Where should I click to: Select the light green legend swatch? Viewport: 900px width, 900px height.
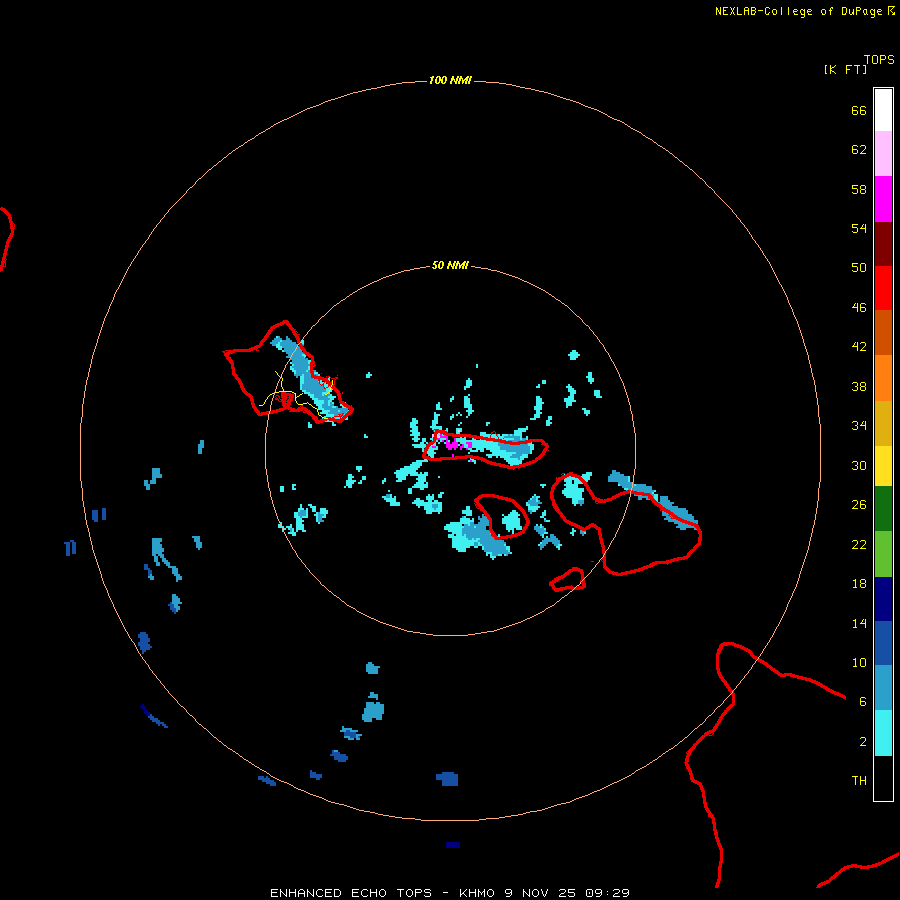coord(883,554)
